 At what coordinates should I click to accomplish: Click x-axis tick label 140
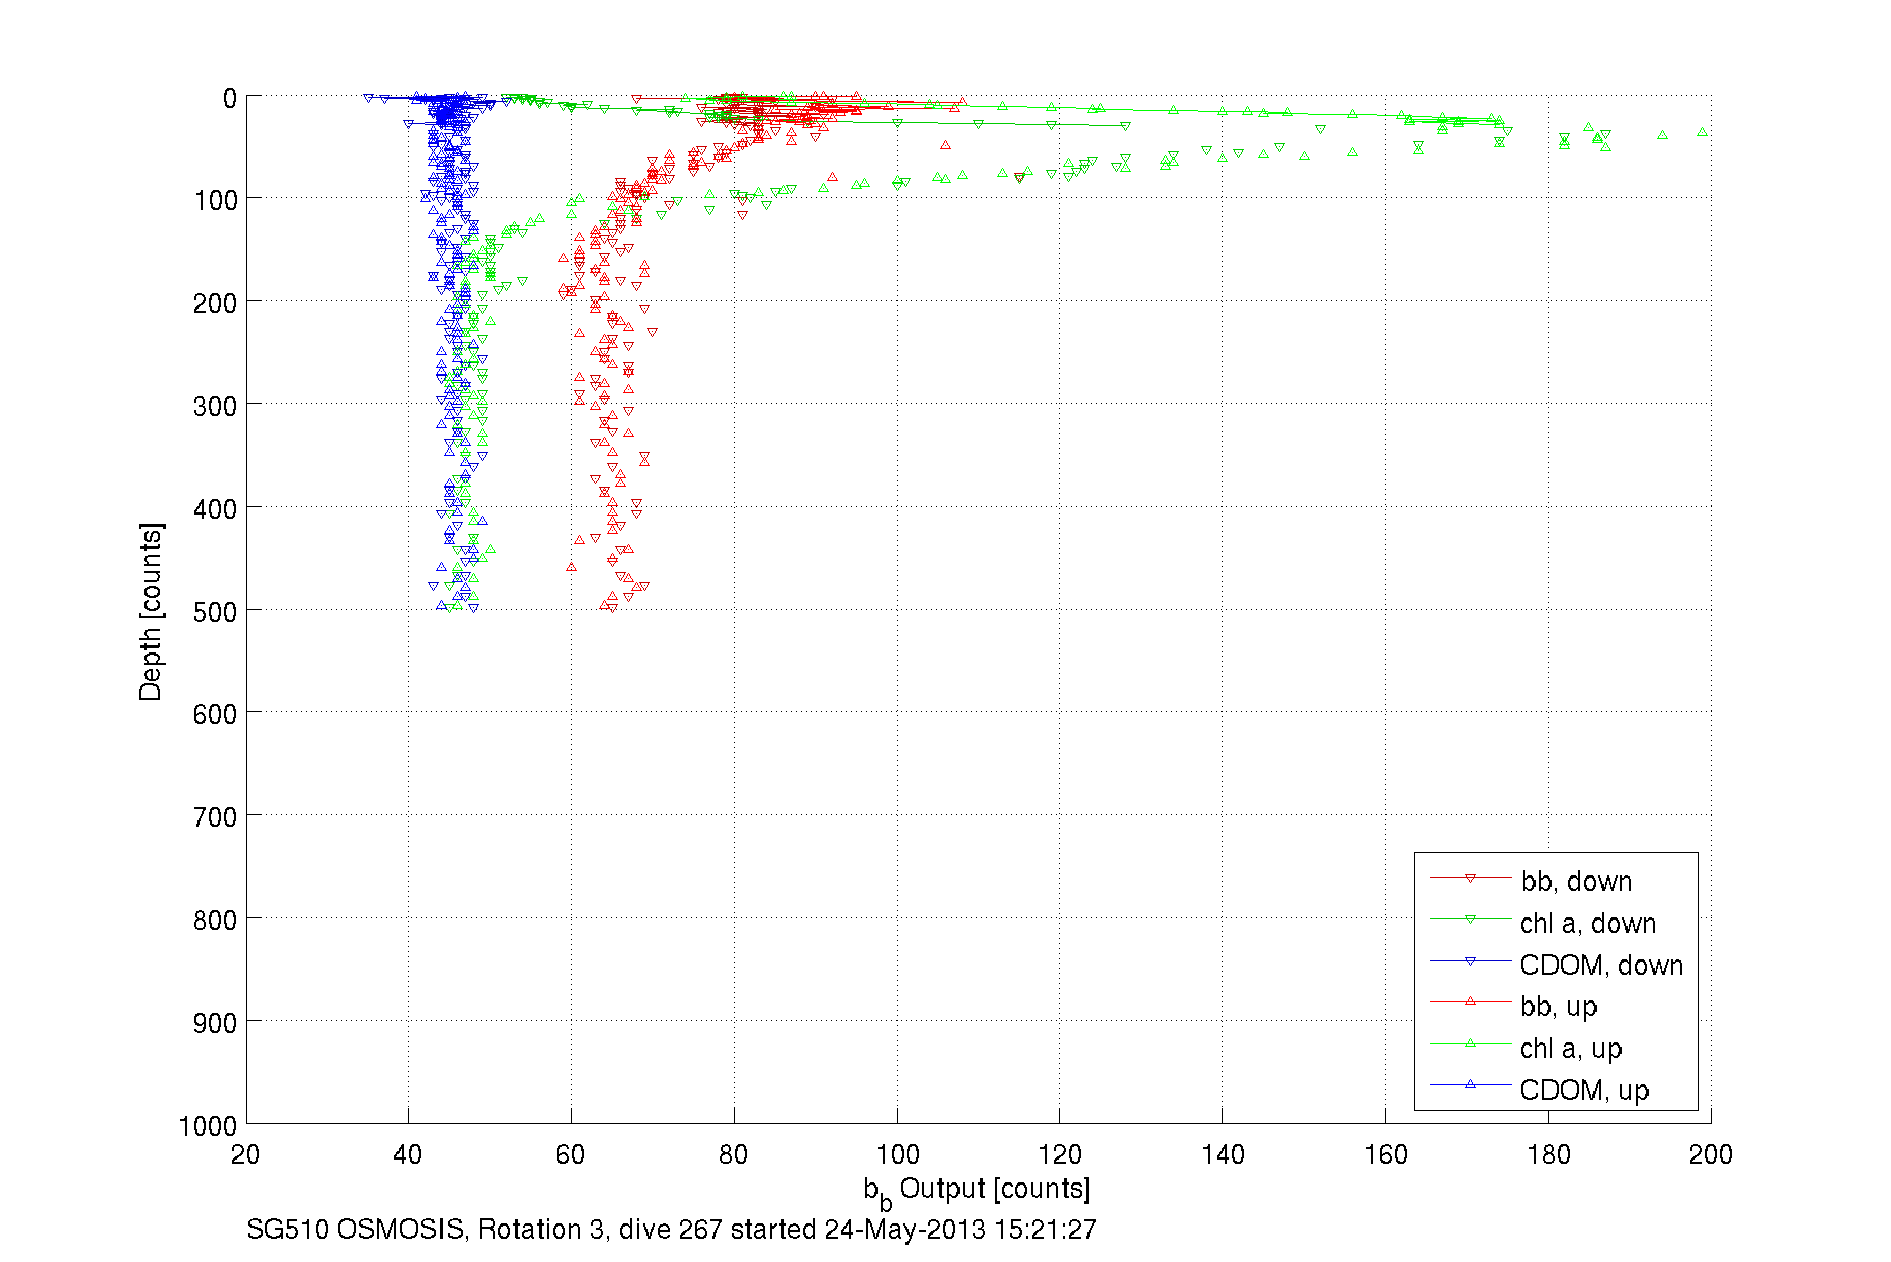(x=1223, y=1155)
